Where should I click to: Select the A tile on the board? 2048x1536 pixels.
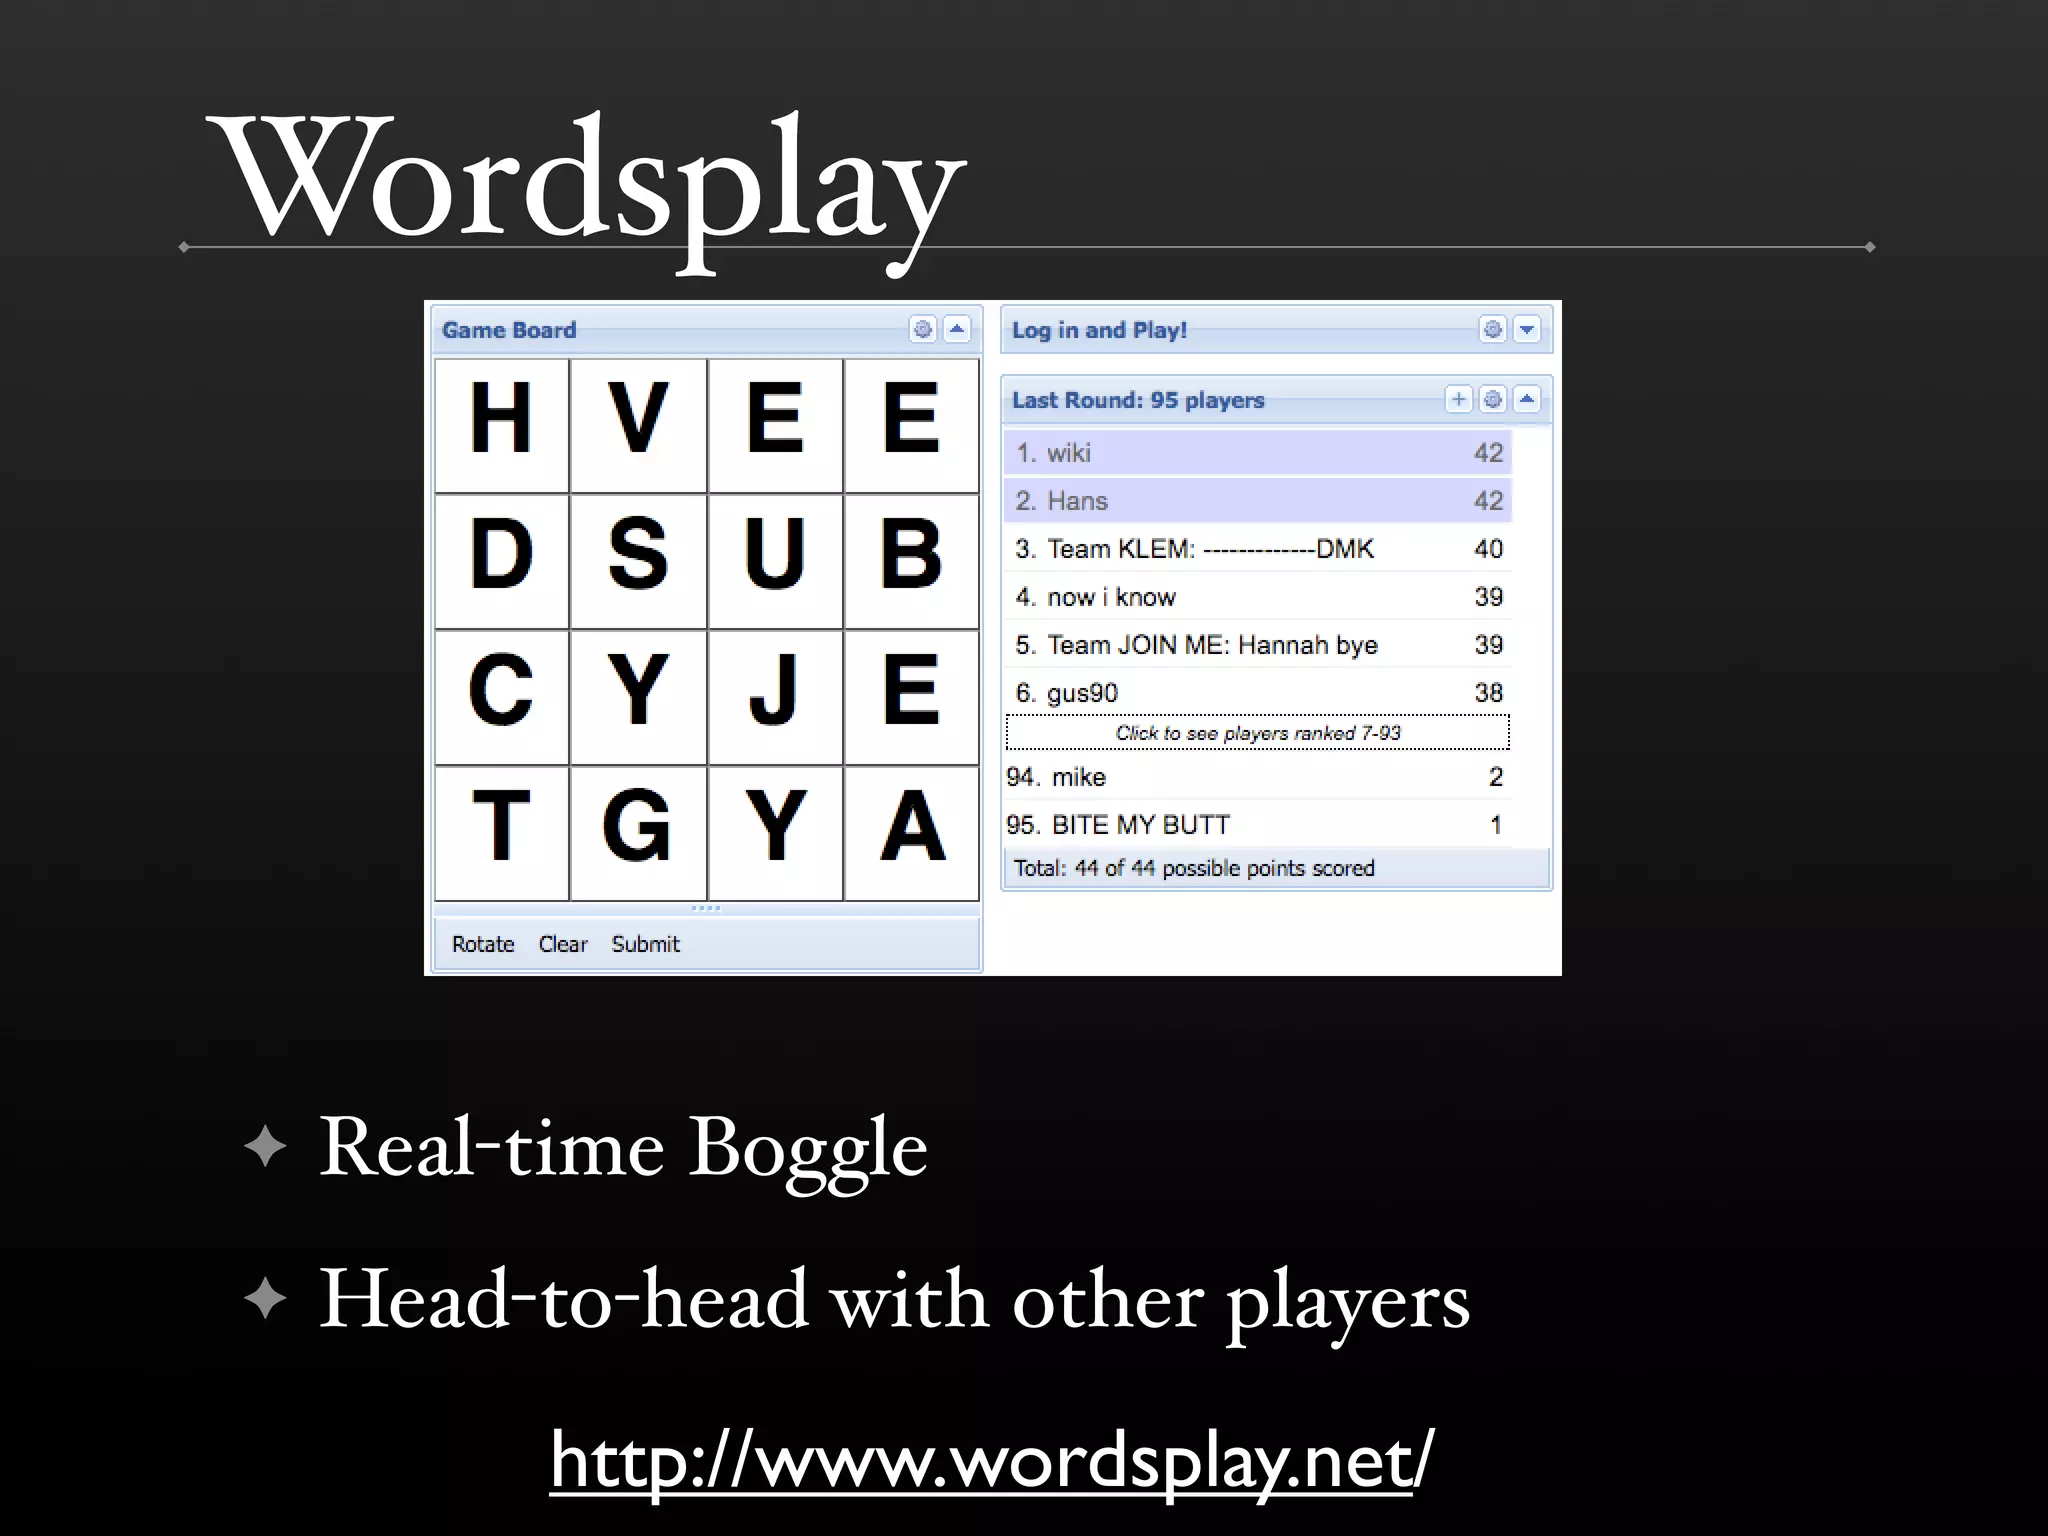pos(911,833)
